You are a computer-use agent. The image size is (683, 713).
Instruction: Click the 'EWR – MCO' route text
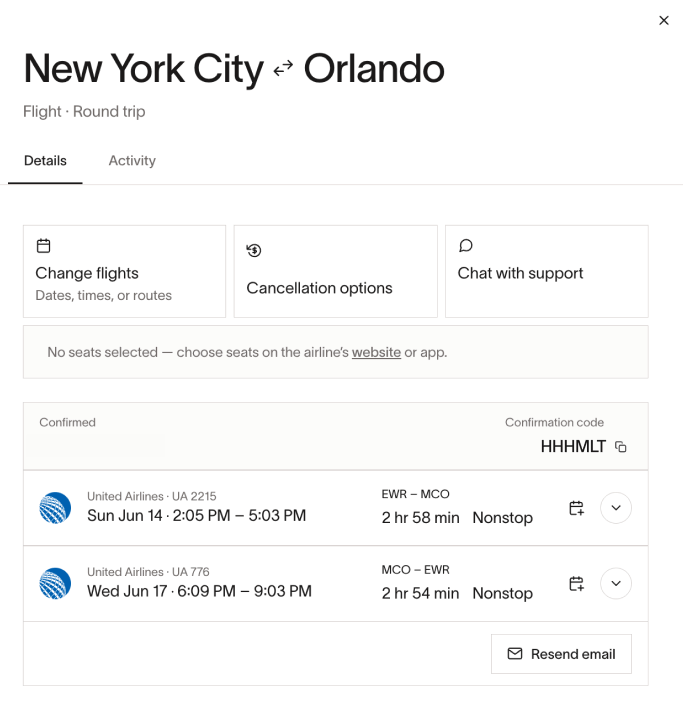click(415, 494)
